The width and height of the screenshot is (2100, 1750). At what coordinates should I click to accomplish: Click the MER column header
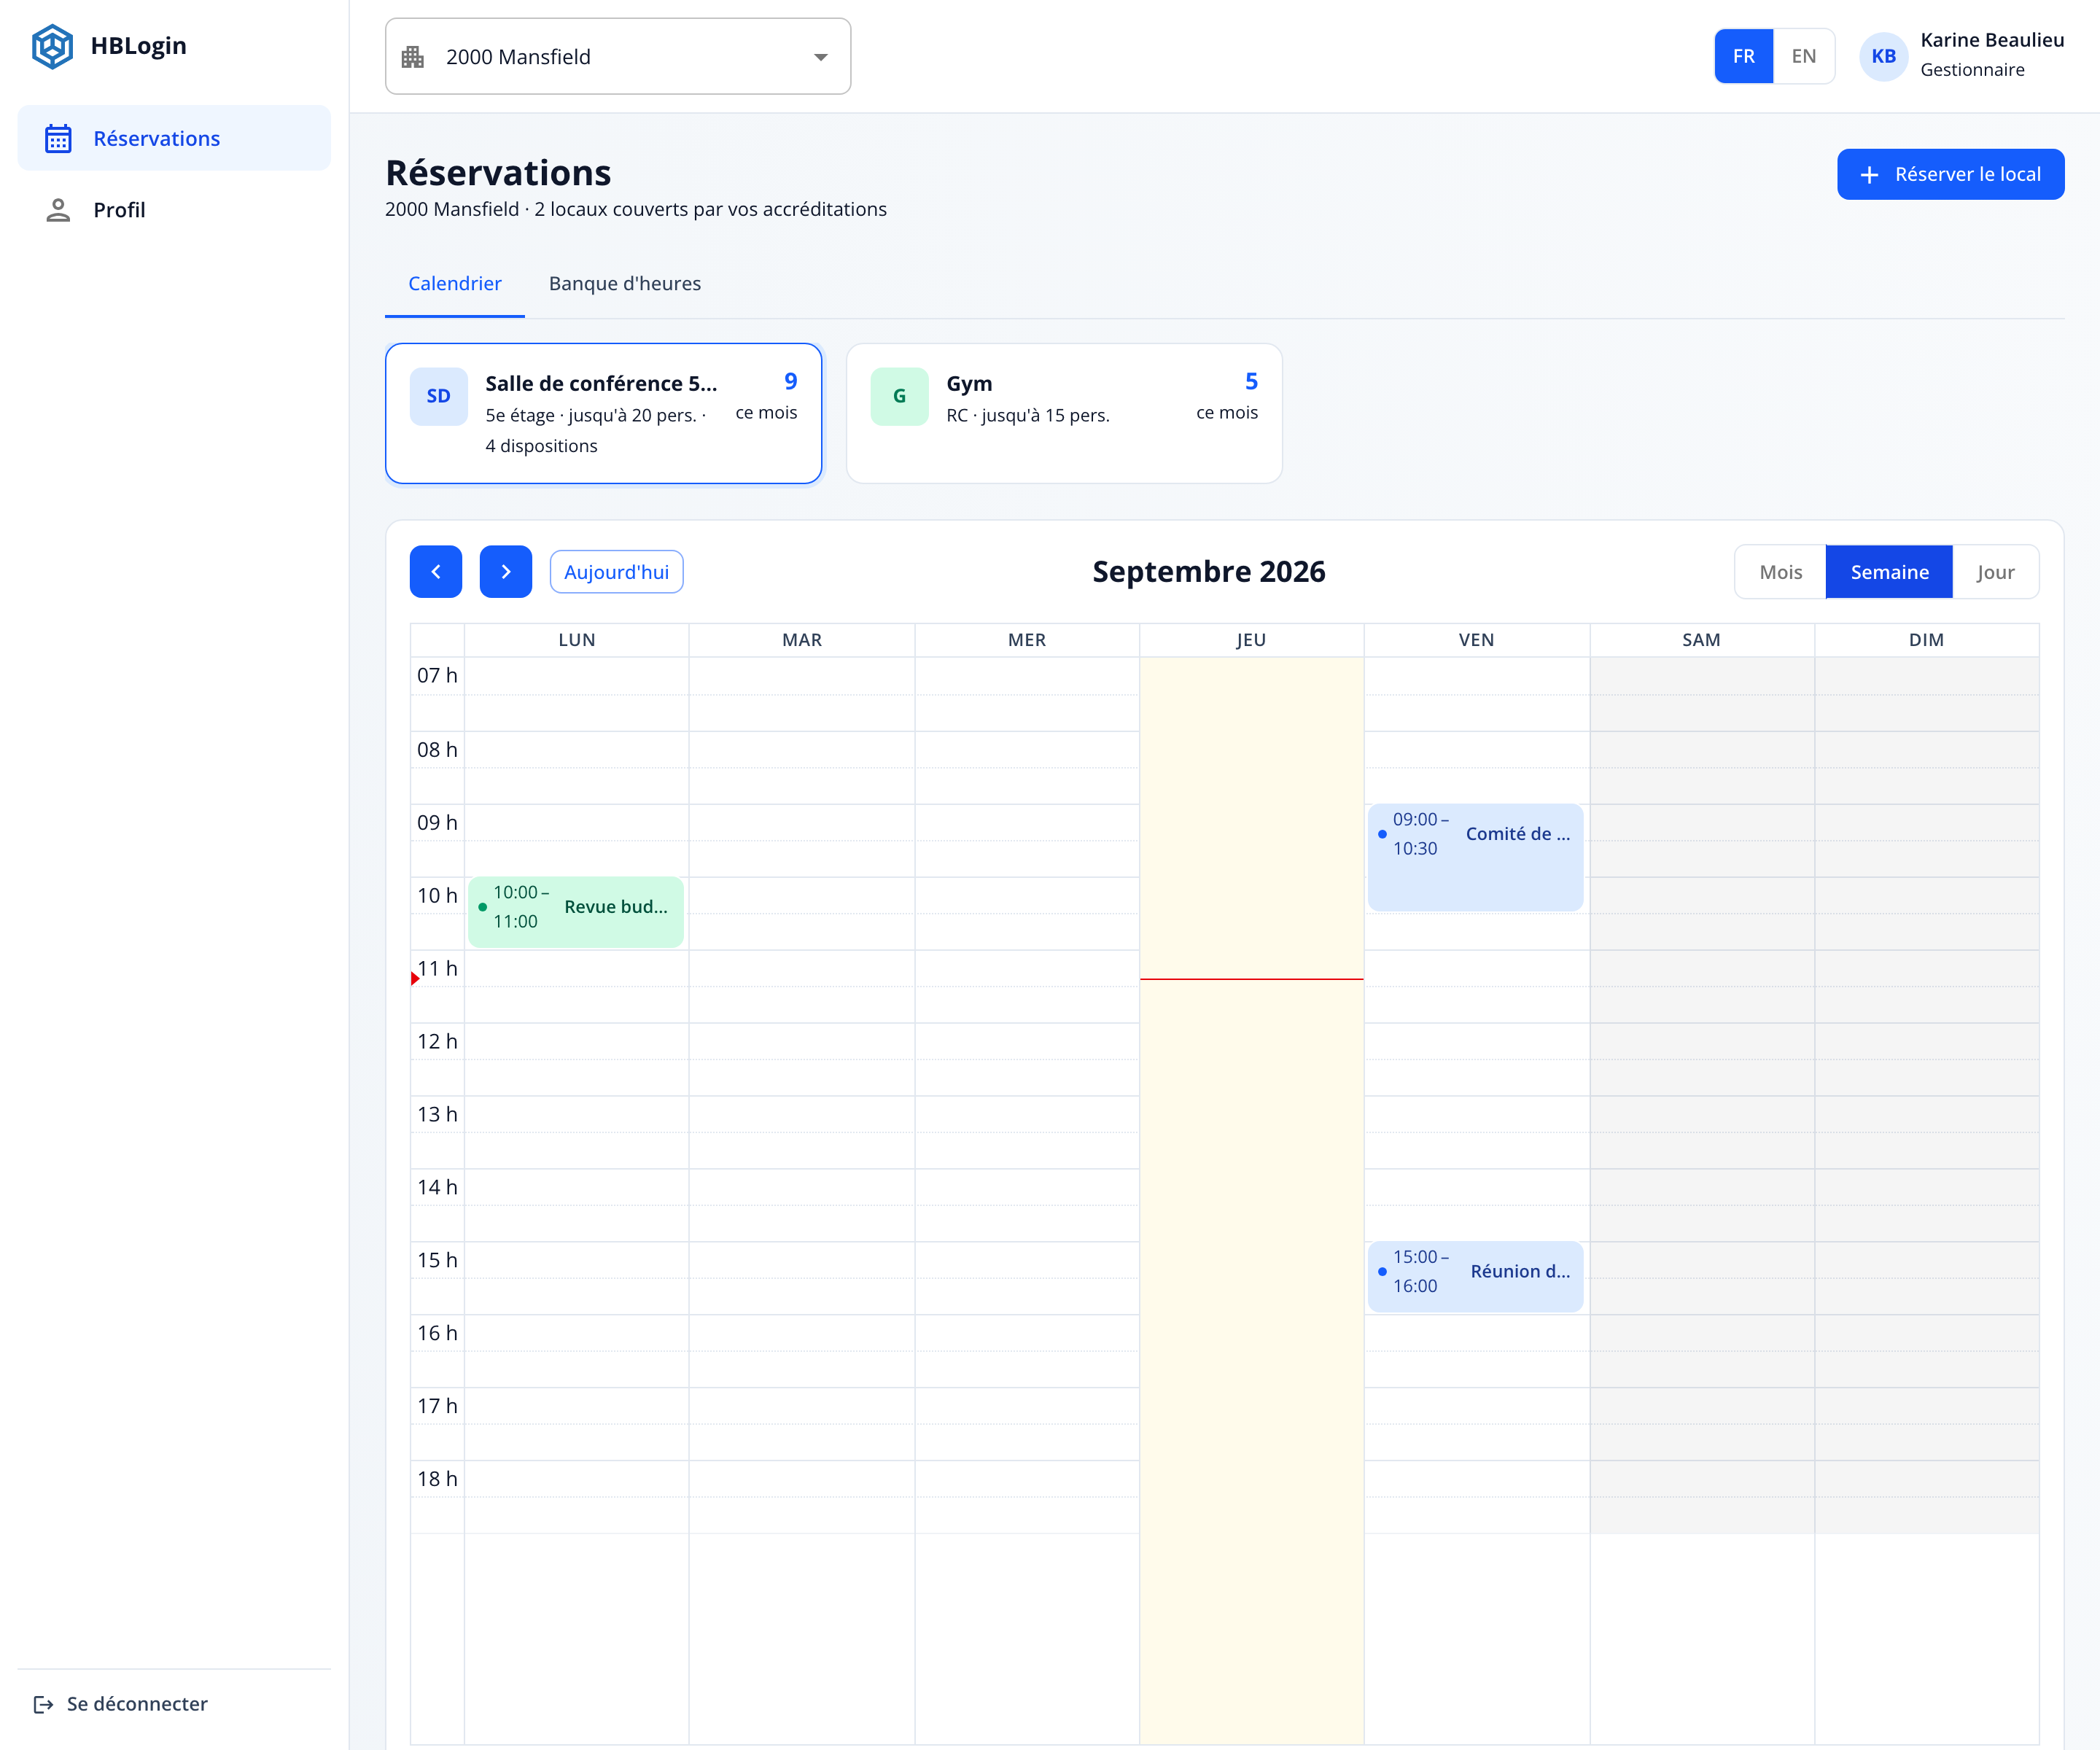pos(1027,640)
